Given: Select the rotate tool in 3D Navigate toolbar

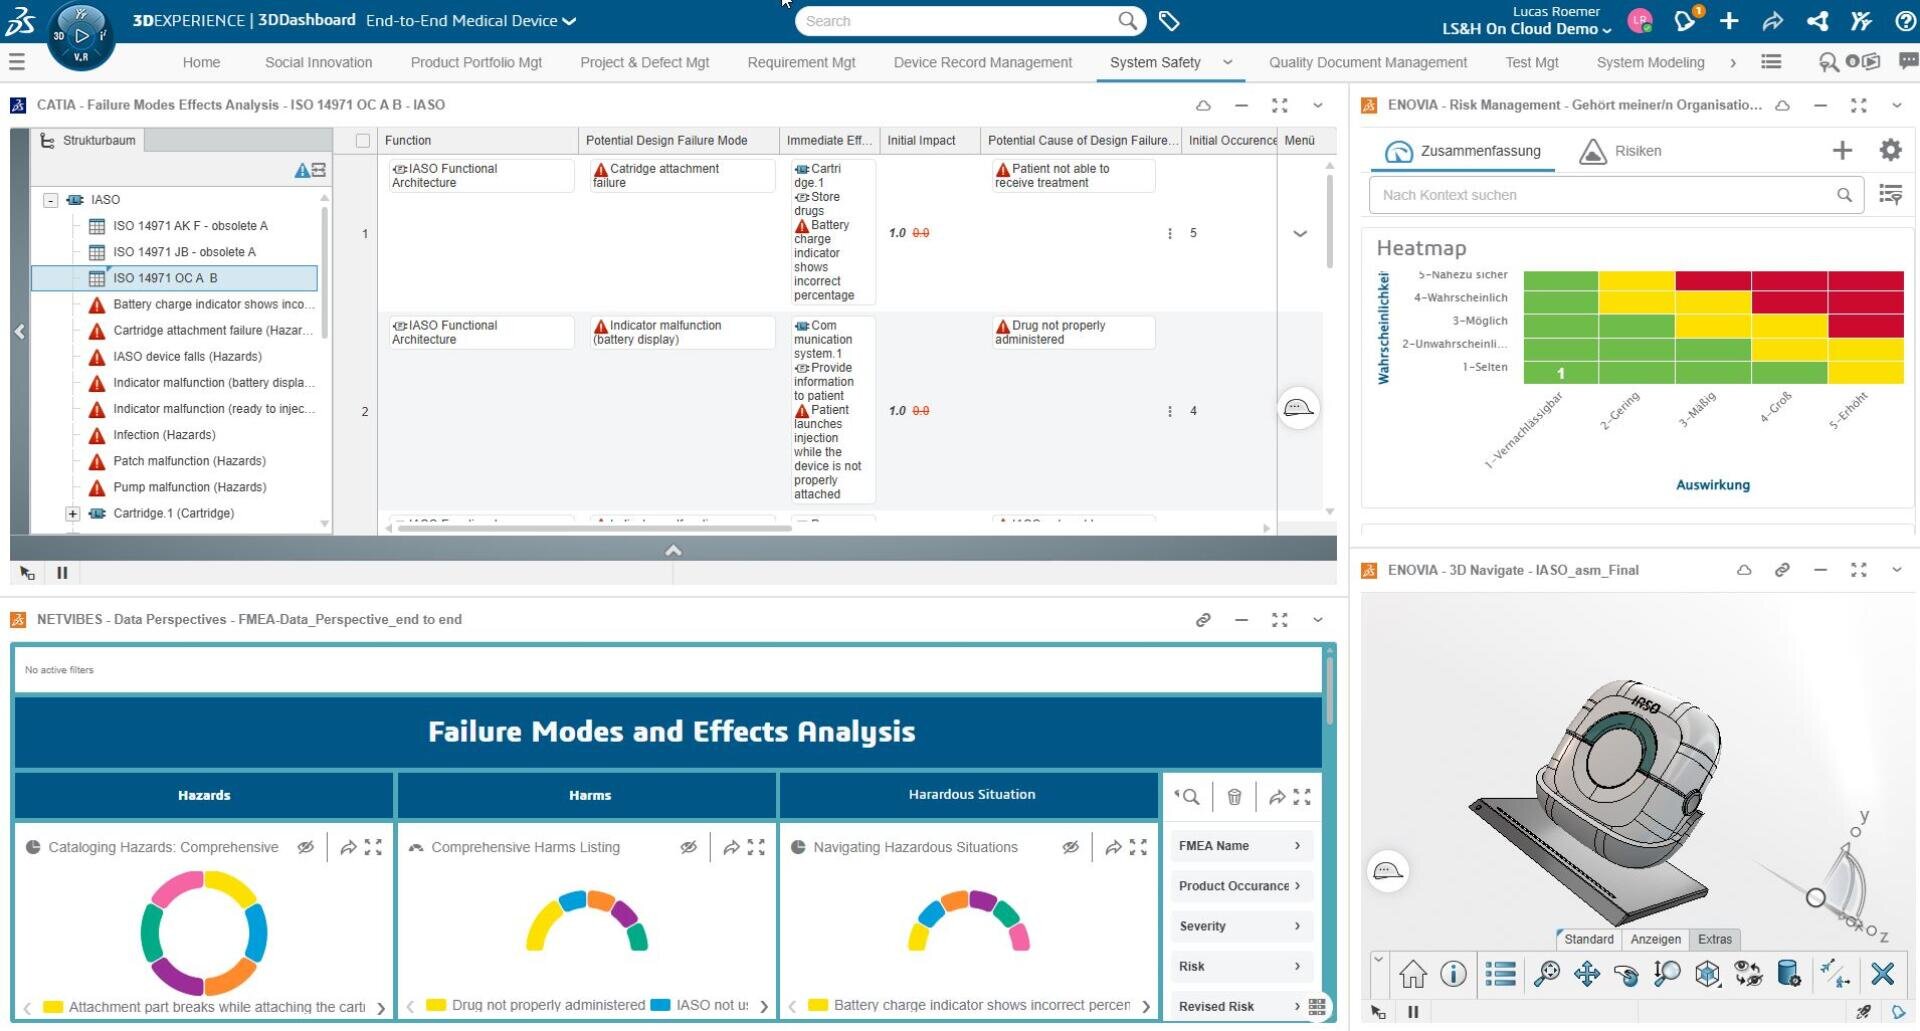Looking at the screenshot, I should (x=1627, y=974).
